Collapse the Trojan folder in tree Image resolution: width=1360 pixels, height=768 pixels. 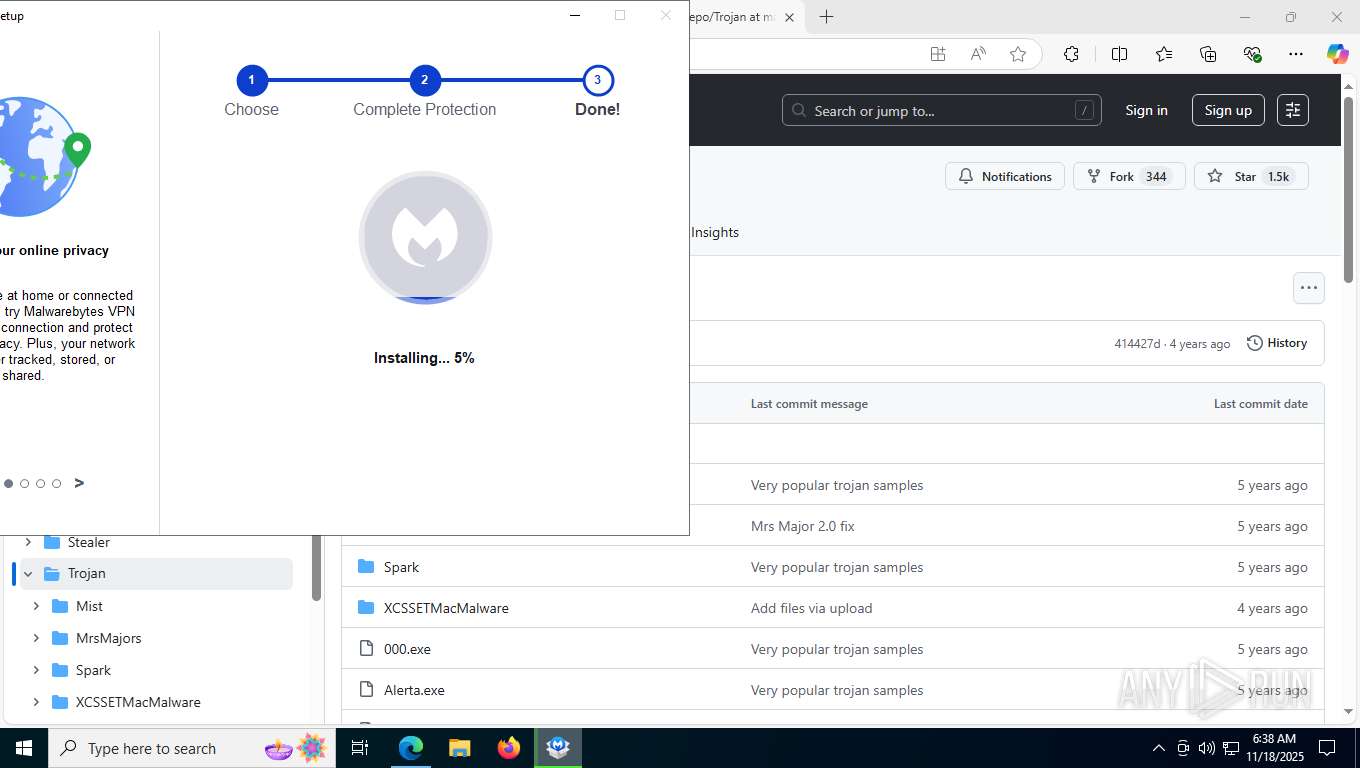pos(28,574)
